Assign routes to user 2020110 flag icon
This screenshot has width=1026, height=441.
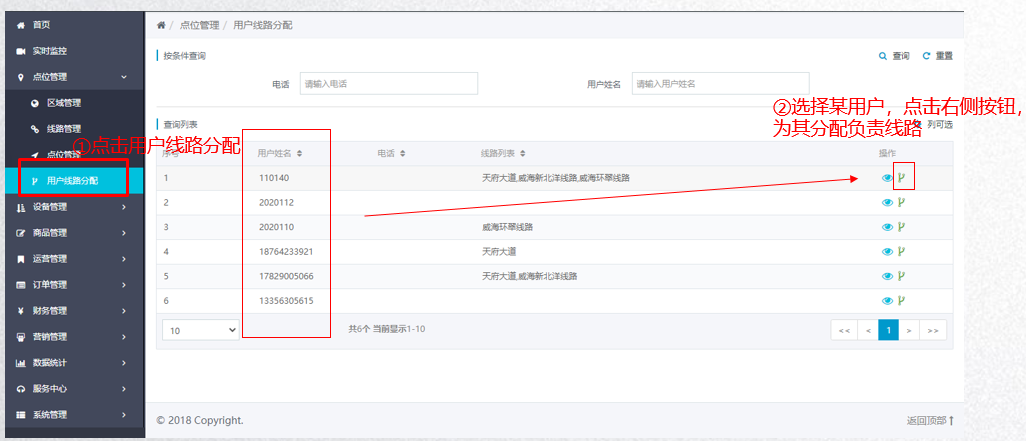(x=902, y=226)
